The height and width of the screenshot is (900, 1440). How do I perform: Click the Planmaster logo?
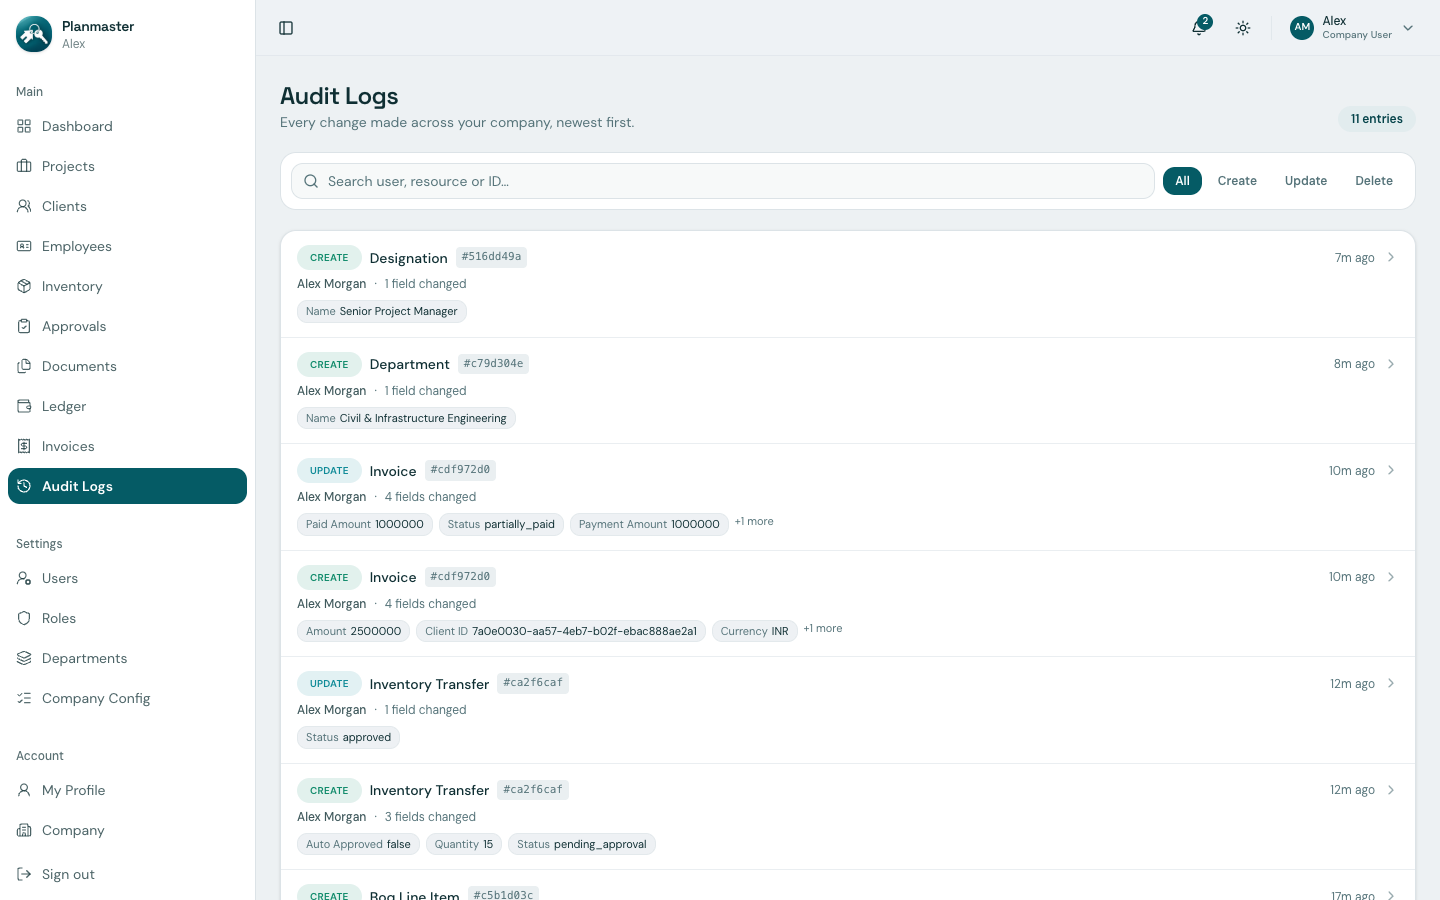click(34, 34)
